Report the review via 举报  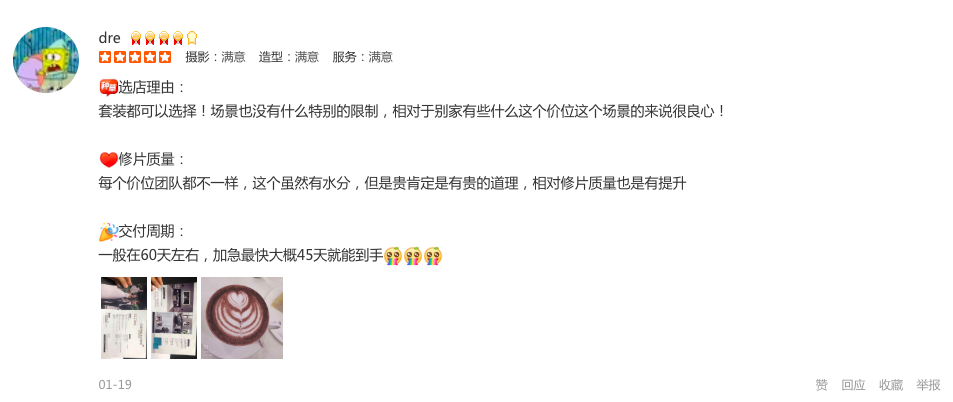pos(929,385)
